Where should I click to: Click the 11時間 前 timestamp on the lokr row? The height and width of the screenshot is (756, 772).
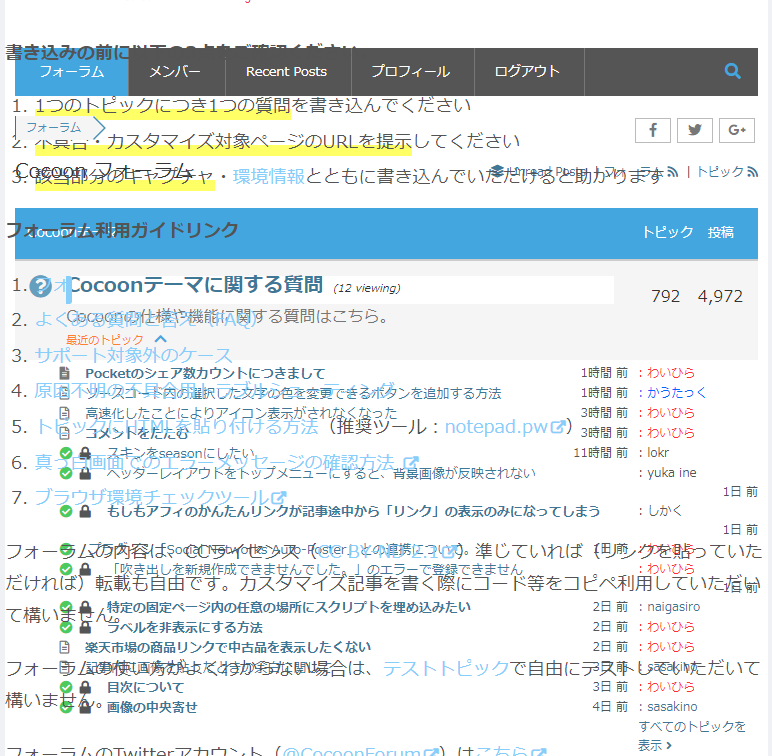601,452
